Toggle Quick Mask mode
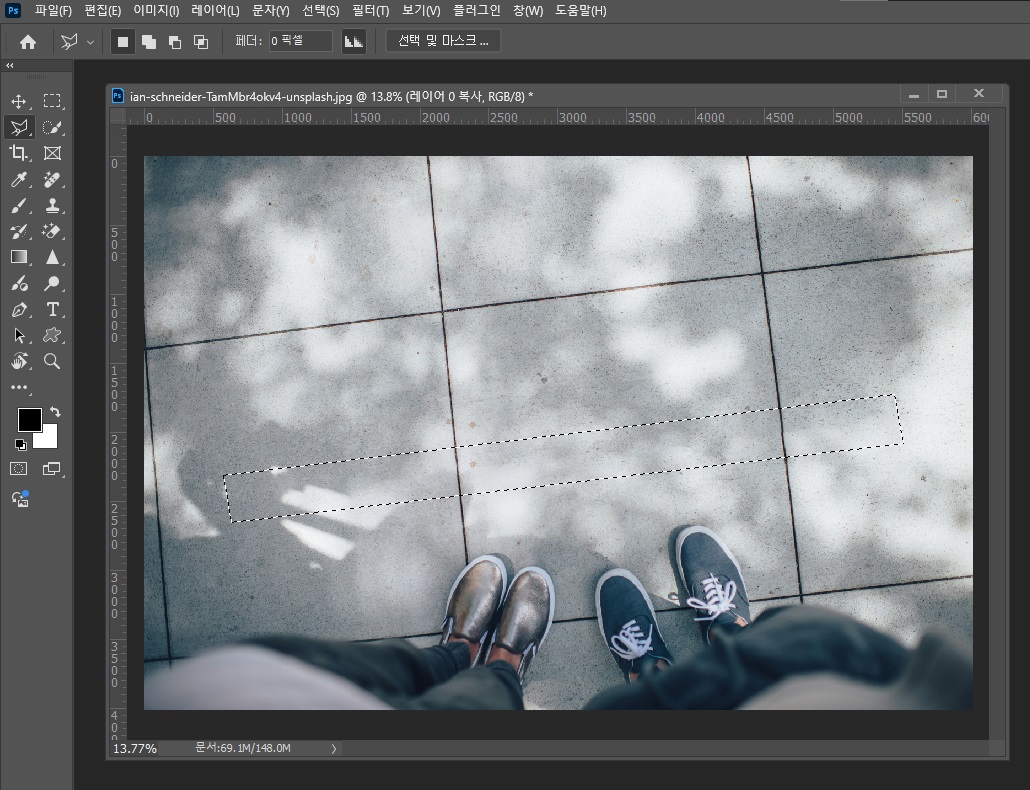The width and height of the screenshot is (1030, 790). (x=18, y=468)
